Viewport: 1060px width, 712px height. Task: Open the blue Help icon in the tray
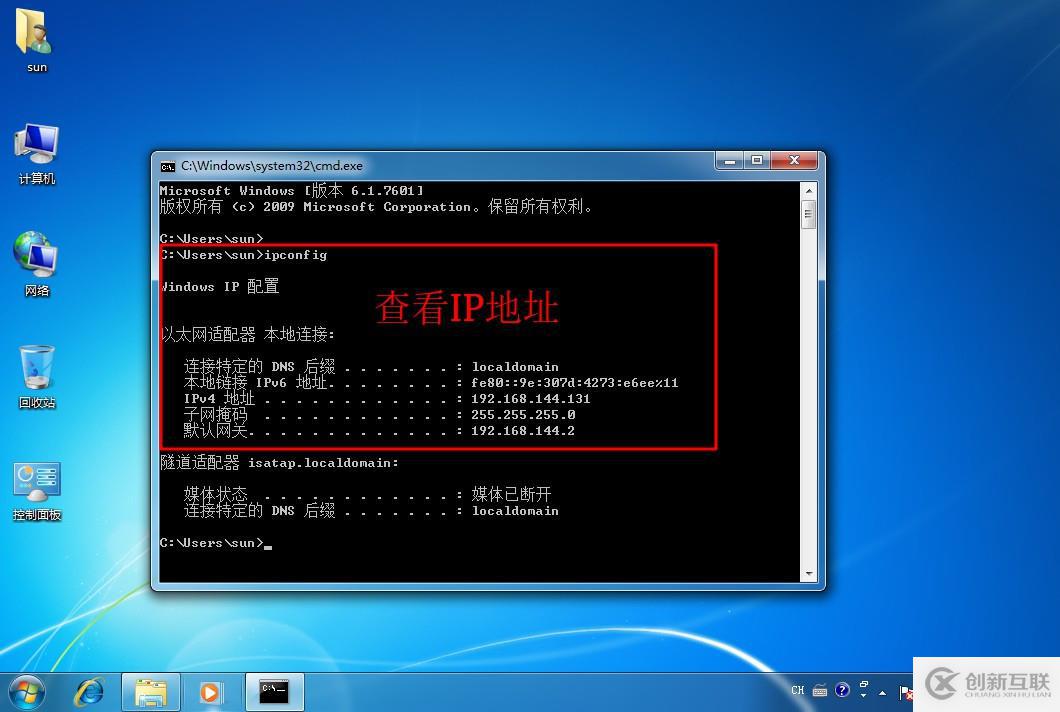click(842, 691)
